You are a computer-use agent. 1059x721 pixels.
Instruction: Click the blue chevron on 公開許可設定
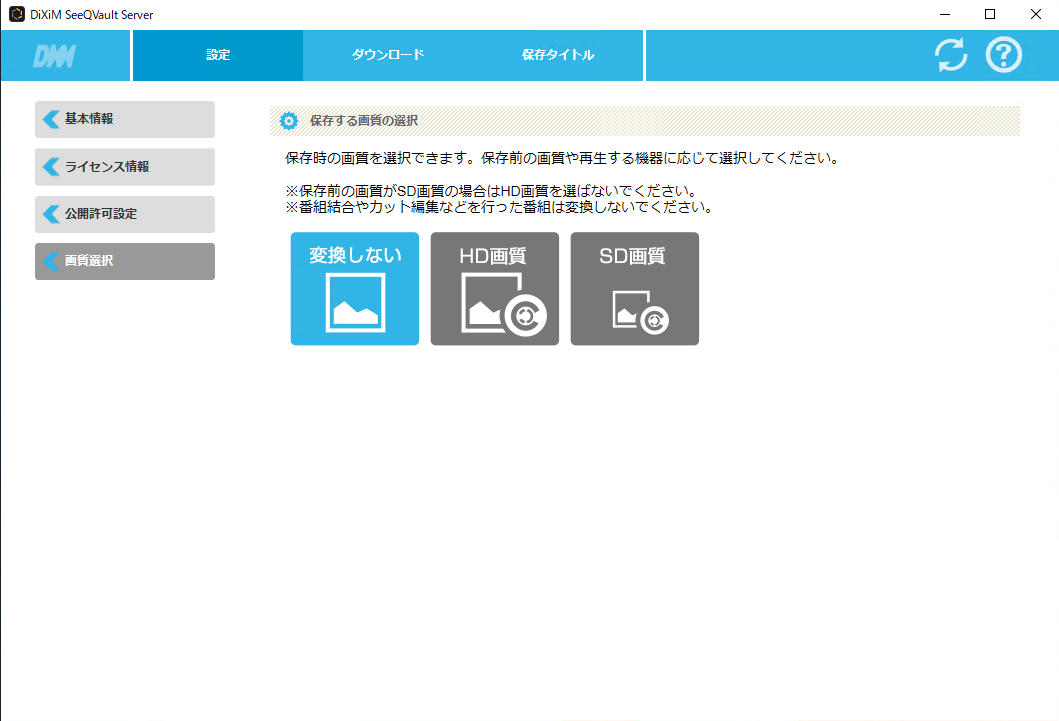(51, 214)
